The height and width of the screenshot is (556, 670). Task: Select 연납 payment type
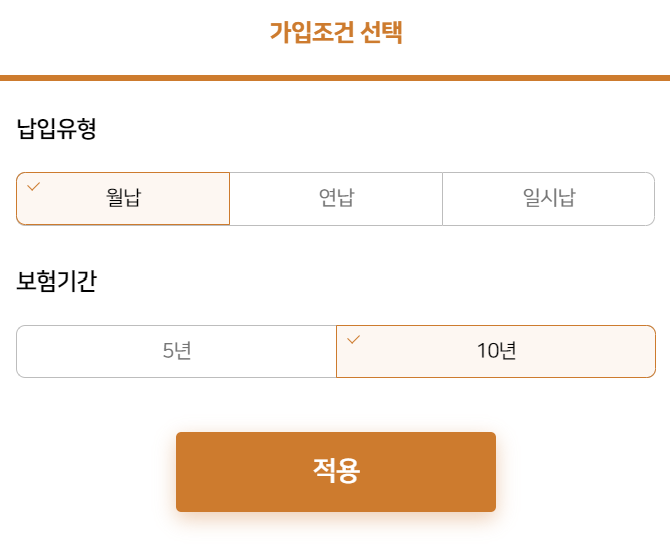pos(336,199)
